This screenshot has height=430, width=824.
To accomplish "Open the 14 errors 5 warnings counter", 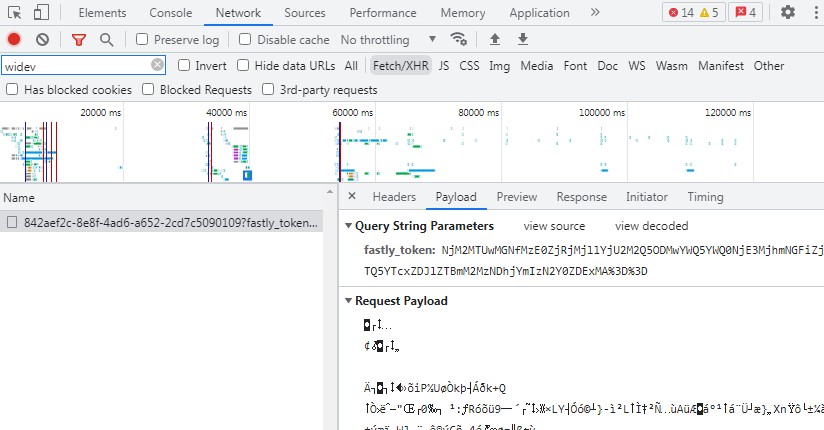I will (x=694, y=13).
